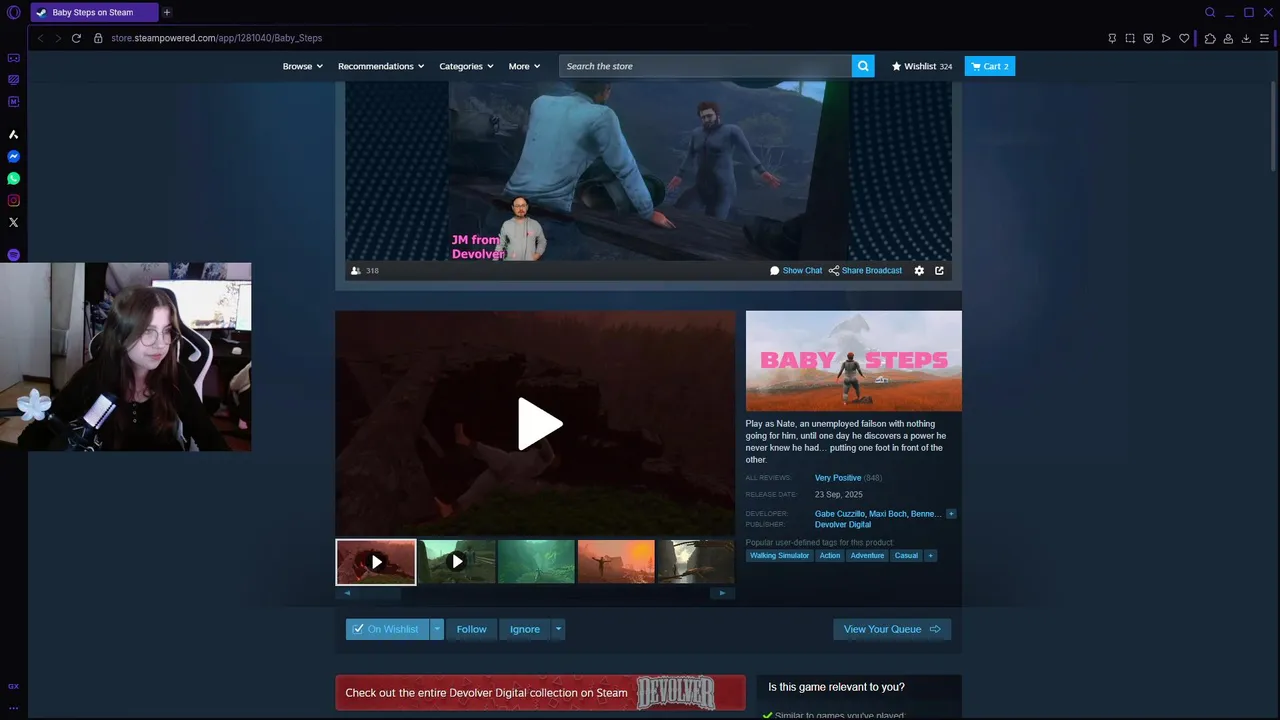Open WhatsApp in sidebar
Screen dimensions: 1280x720
click(x=13, y=178)
